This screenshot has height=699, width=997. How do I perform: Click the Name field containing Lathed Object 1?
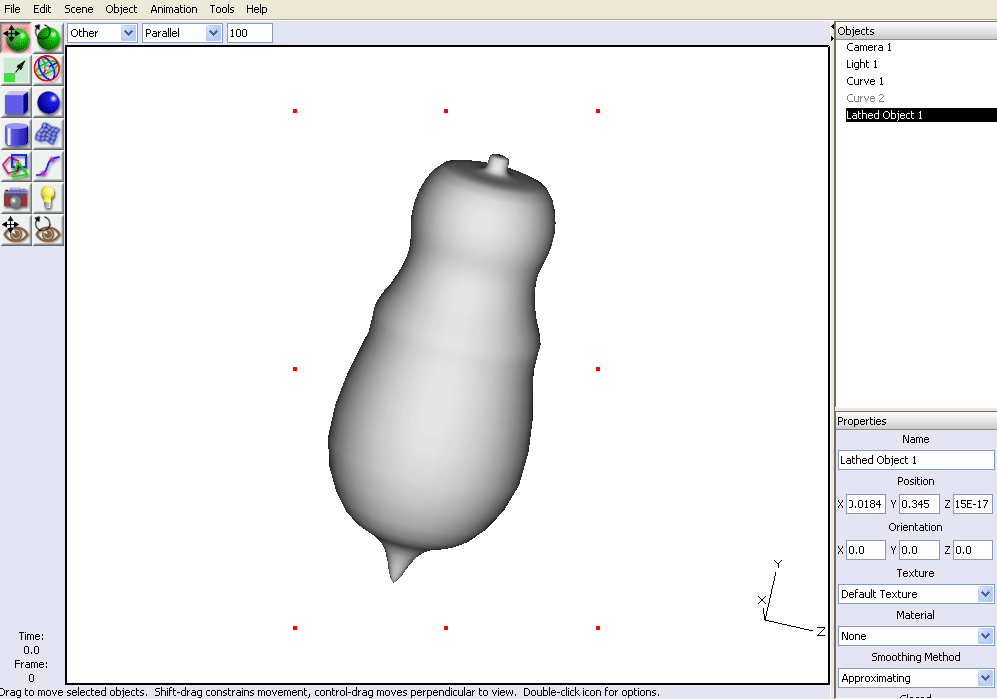pos(916,460)
